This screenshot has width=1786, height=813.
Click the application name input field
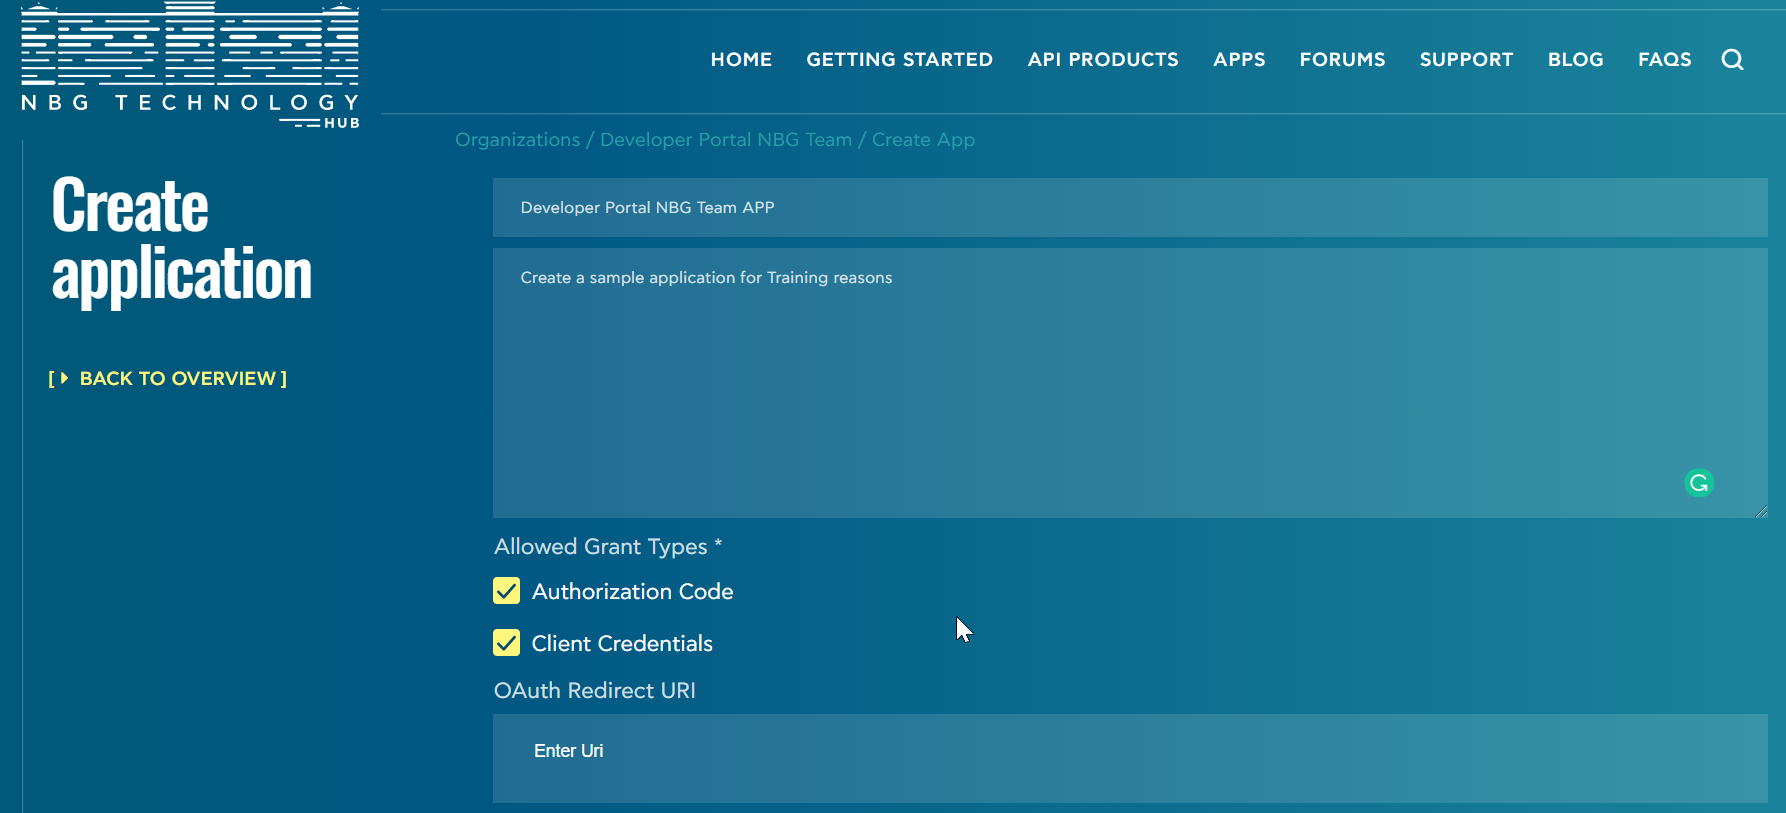[1129, 208]
